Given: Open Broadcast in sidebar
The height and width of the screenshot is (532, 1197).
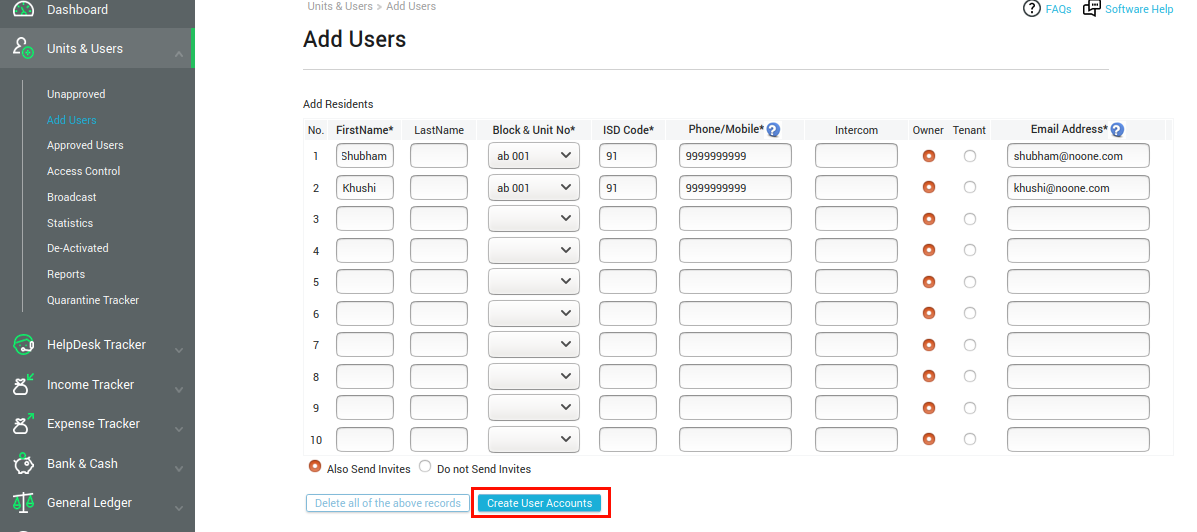Looking at the screenshot, I should point(72,197).
